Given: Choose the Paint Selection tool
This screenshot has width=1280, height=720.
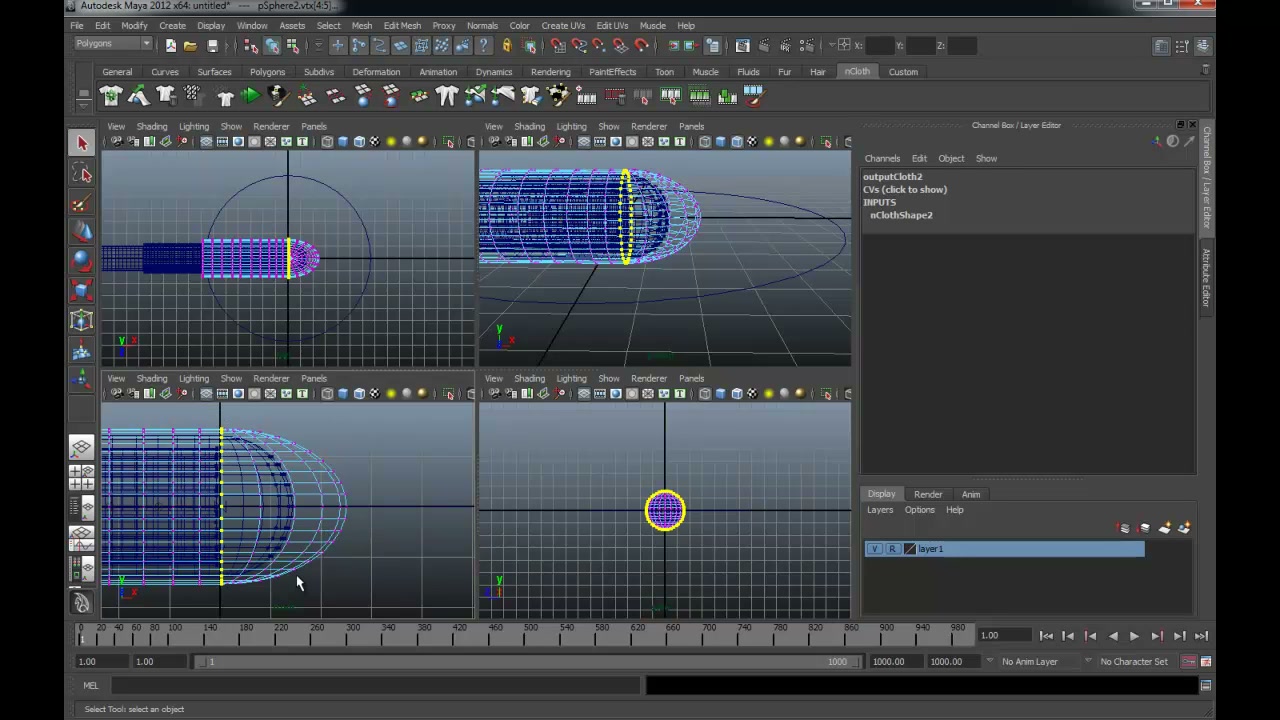Looking at the screenshot, I should [82, 204].
